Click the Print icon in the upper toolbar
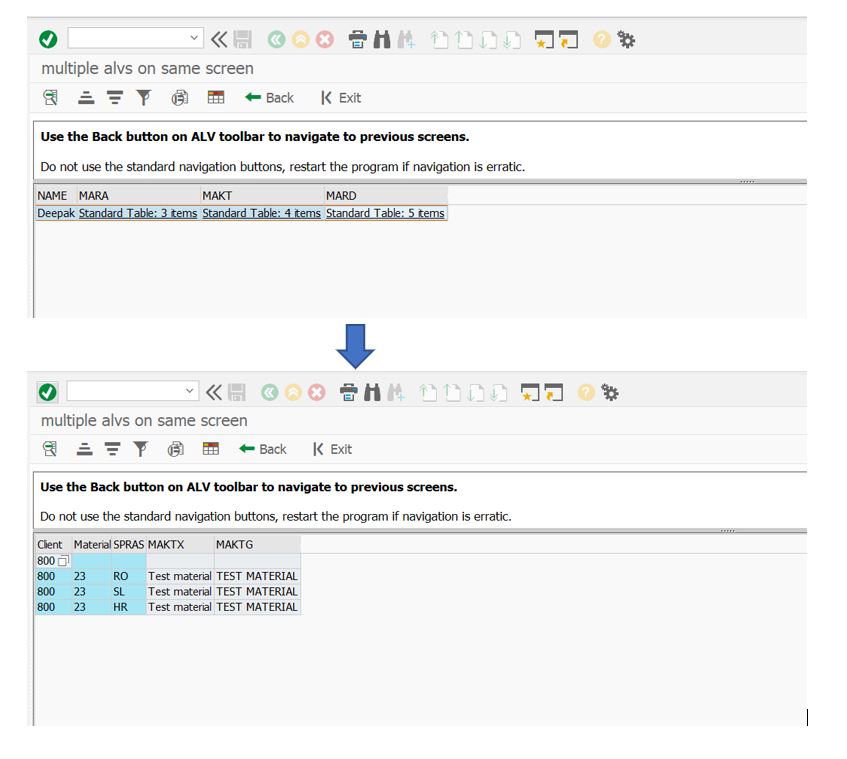Viewport: 847px width, 759px height. [x=357, y=40]
